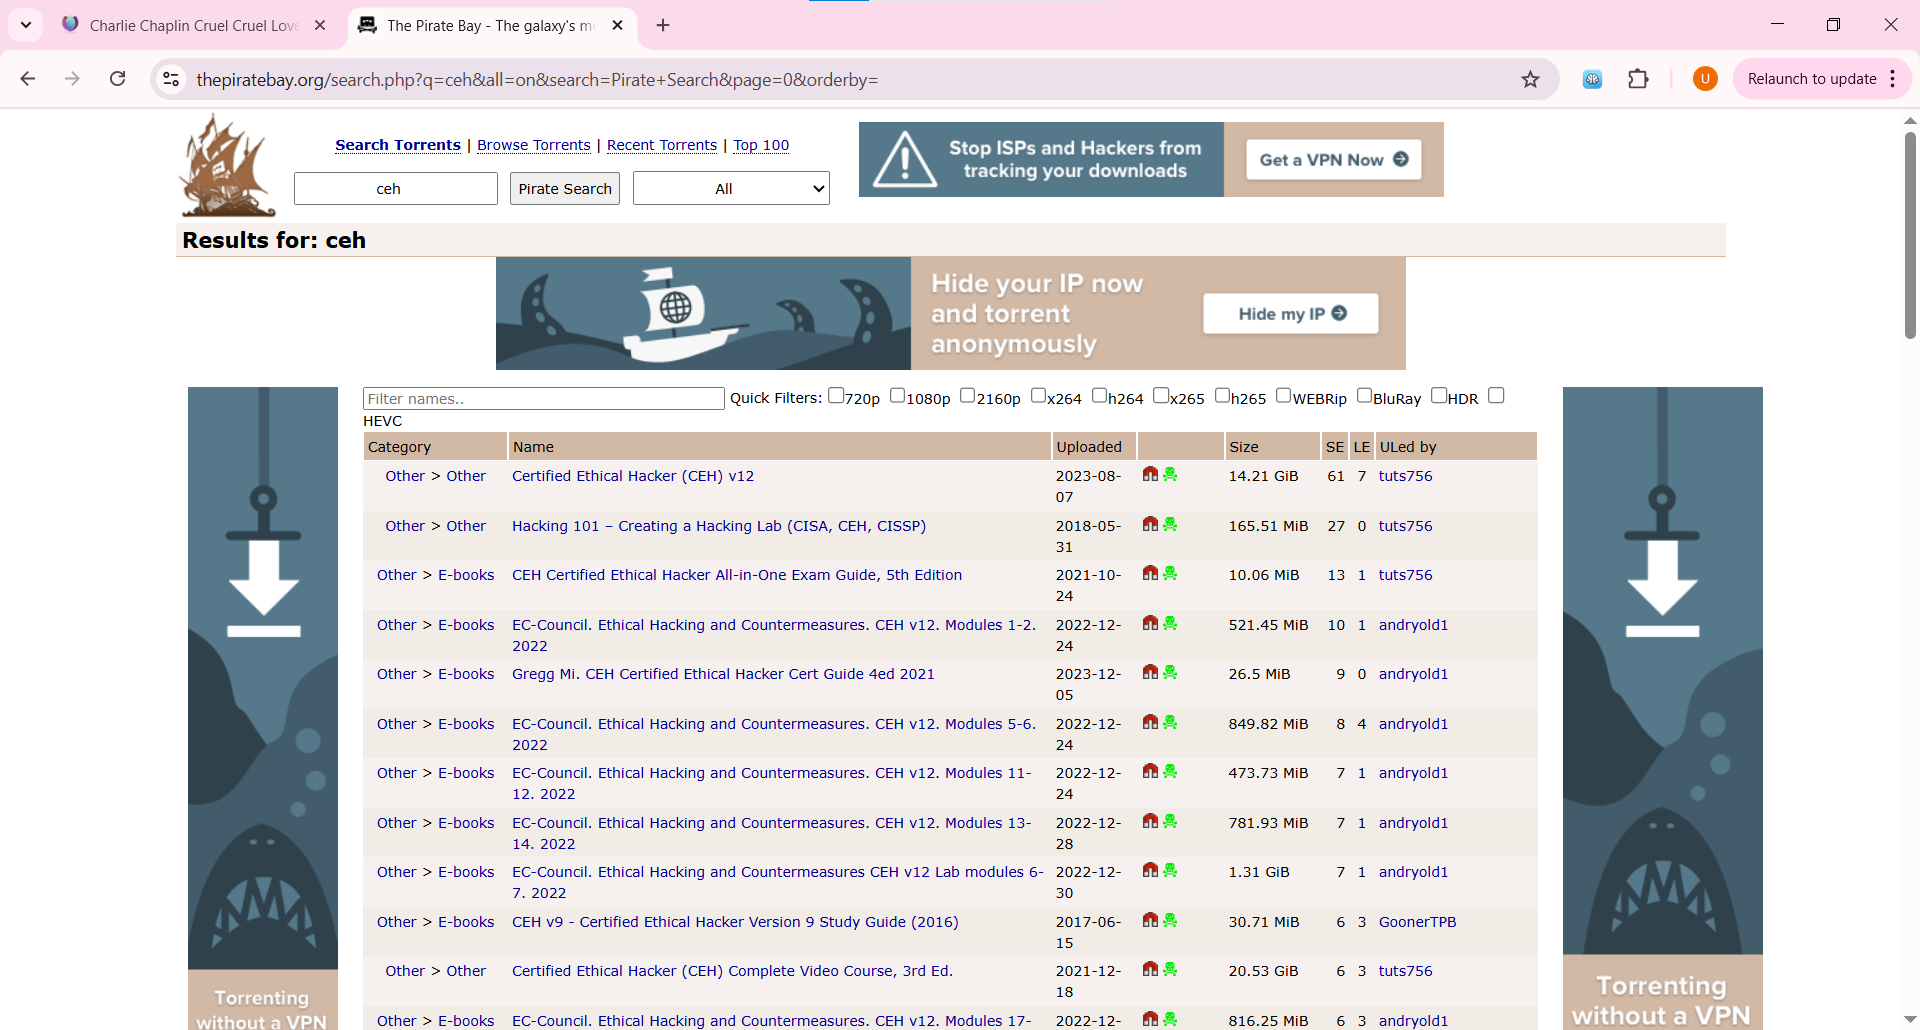Click magnet icon for CEH v12 Modules 13-14
This screenshot has width=1920, height=1030.
(x=1150, y=821)
